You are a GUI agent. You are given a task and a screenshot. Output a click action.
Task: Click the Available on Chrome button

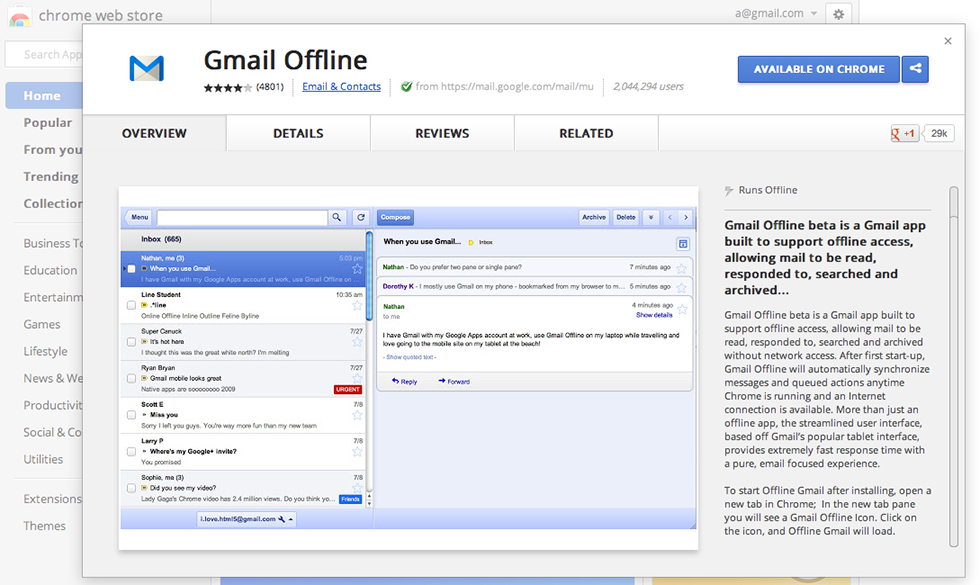(818, 69)
